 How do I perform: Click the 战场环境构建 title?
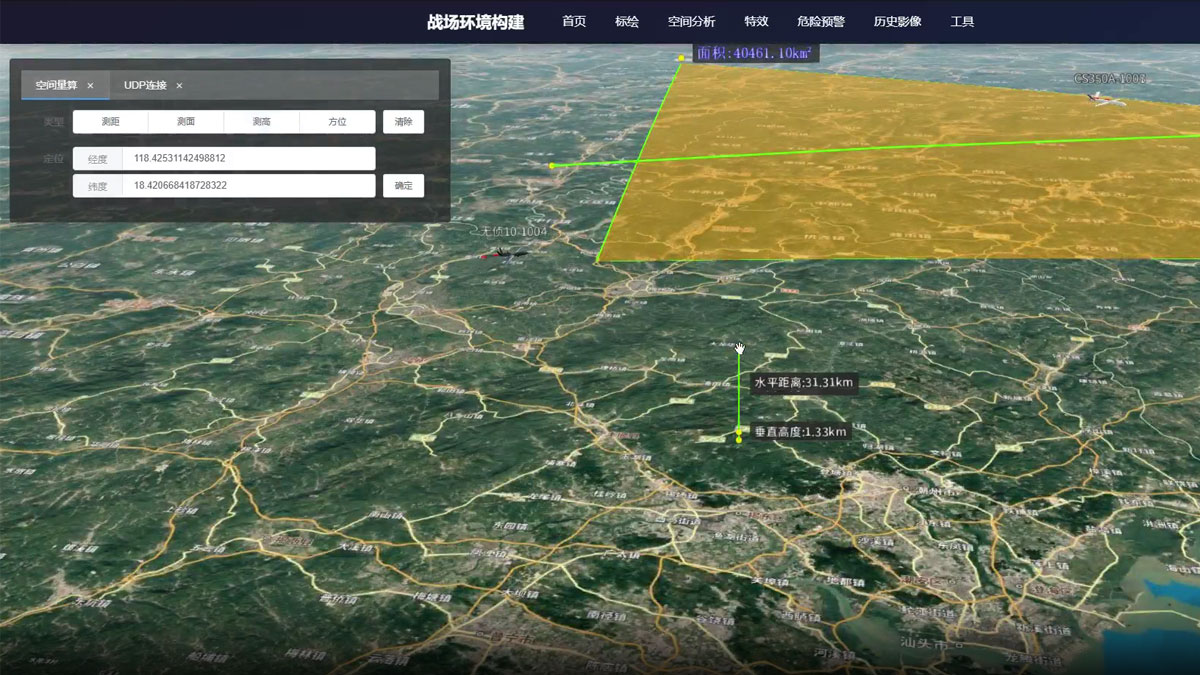point(476,22)
